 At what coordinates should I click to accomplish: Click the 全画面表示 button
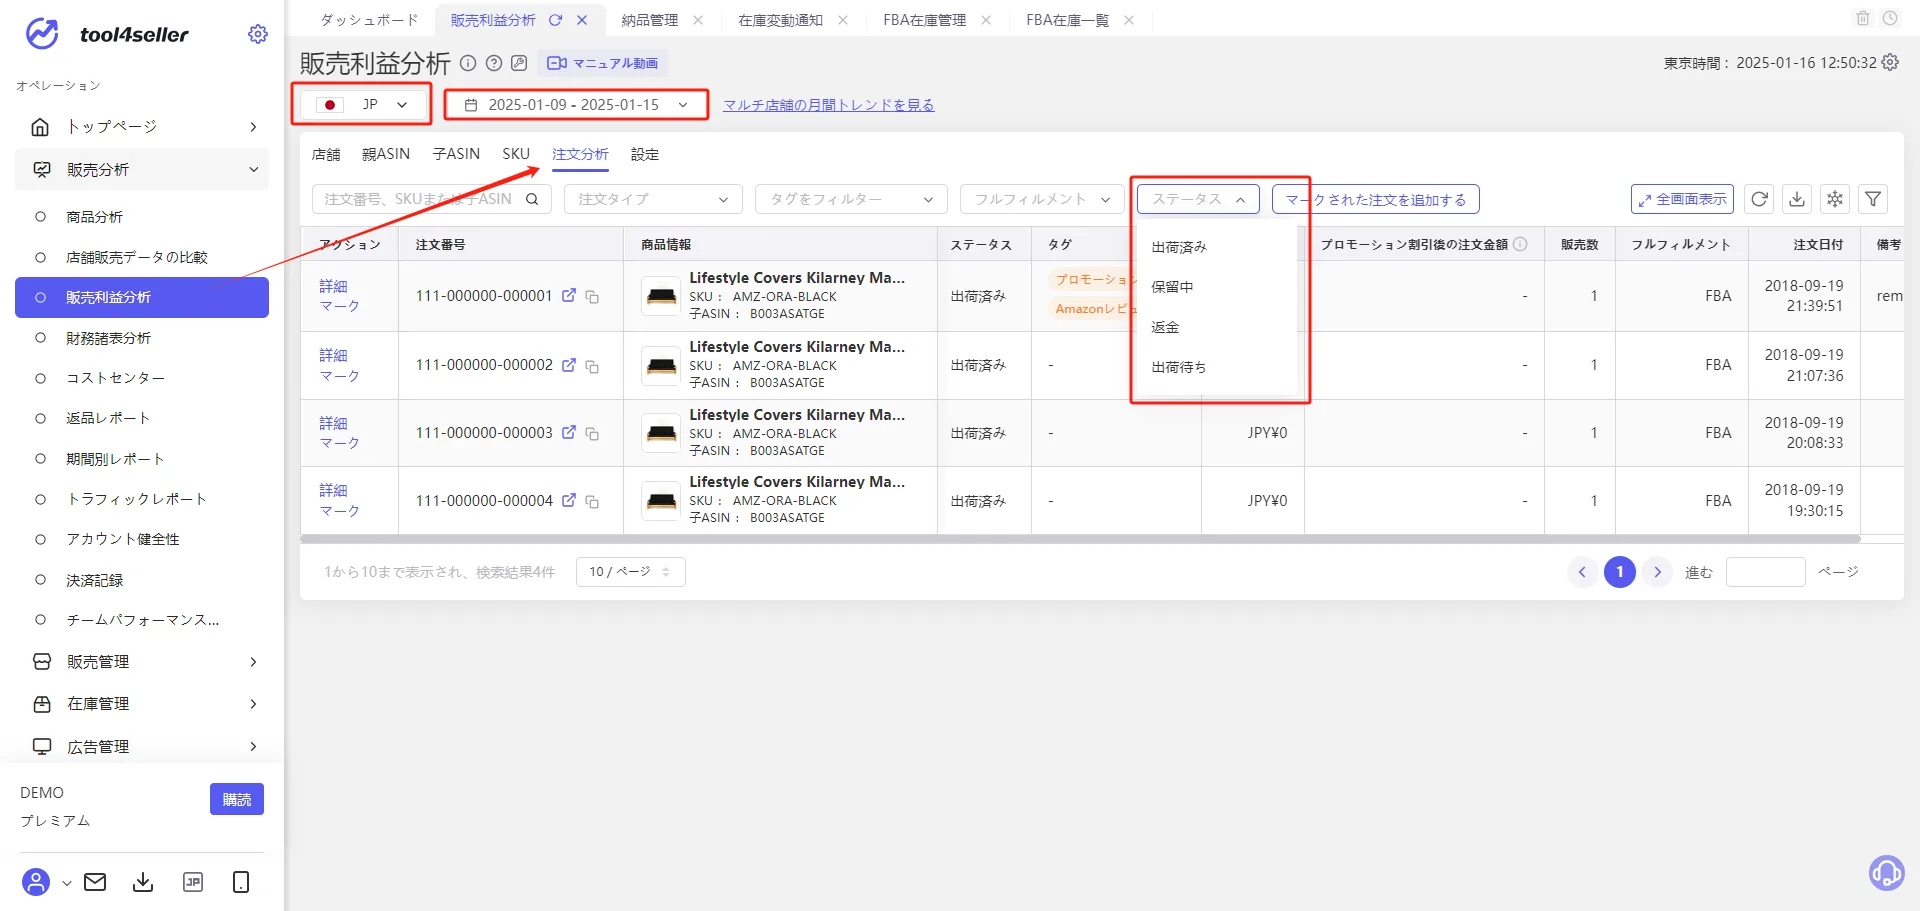click(1682, 199)
